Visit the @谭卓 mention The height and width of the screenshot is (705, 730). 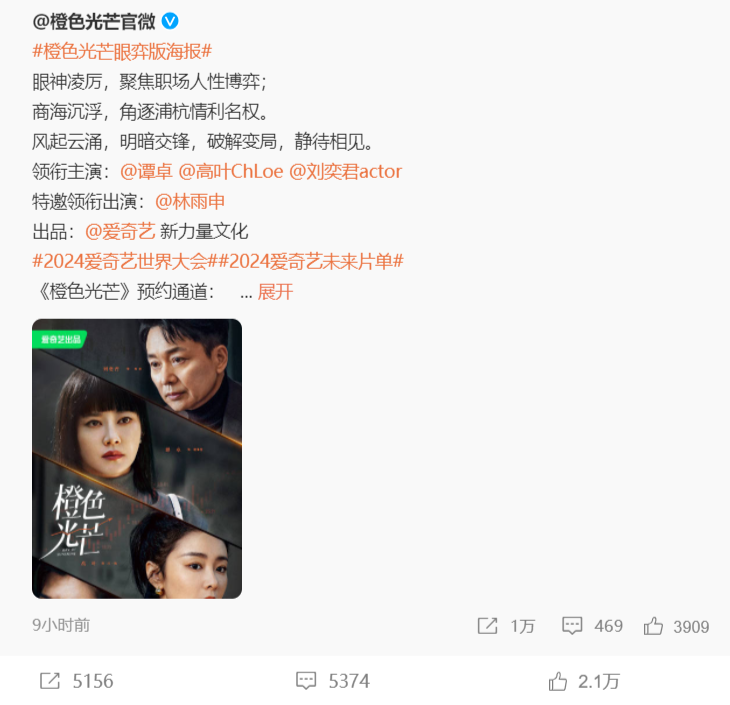[x=146, y=172]
